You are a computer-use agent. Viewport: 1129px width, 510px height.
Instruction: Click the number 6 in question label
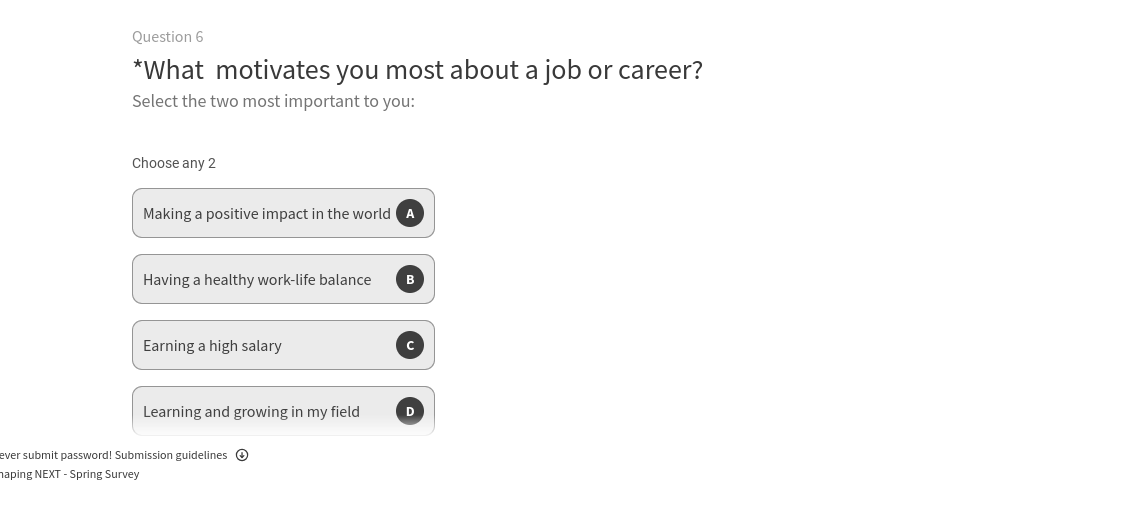point(199,37)
